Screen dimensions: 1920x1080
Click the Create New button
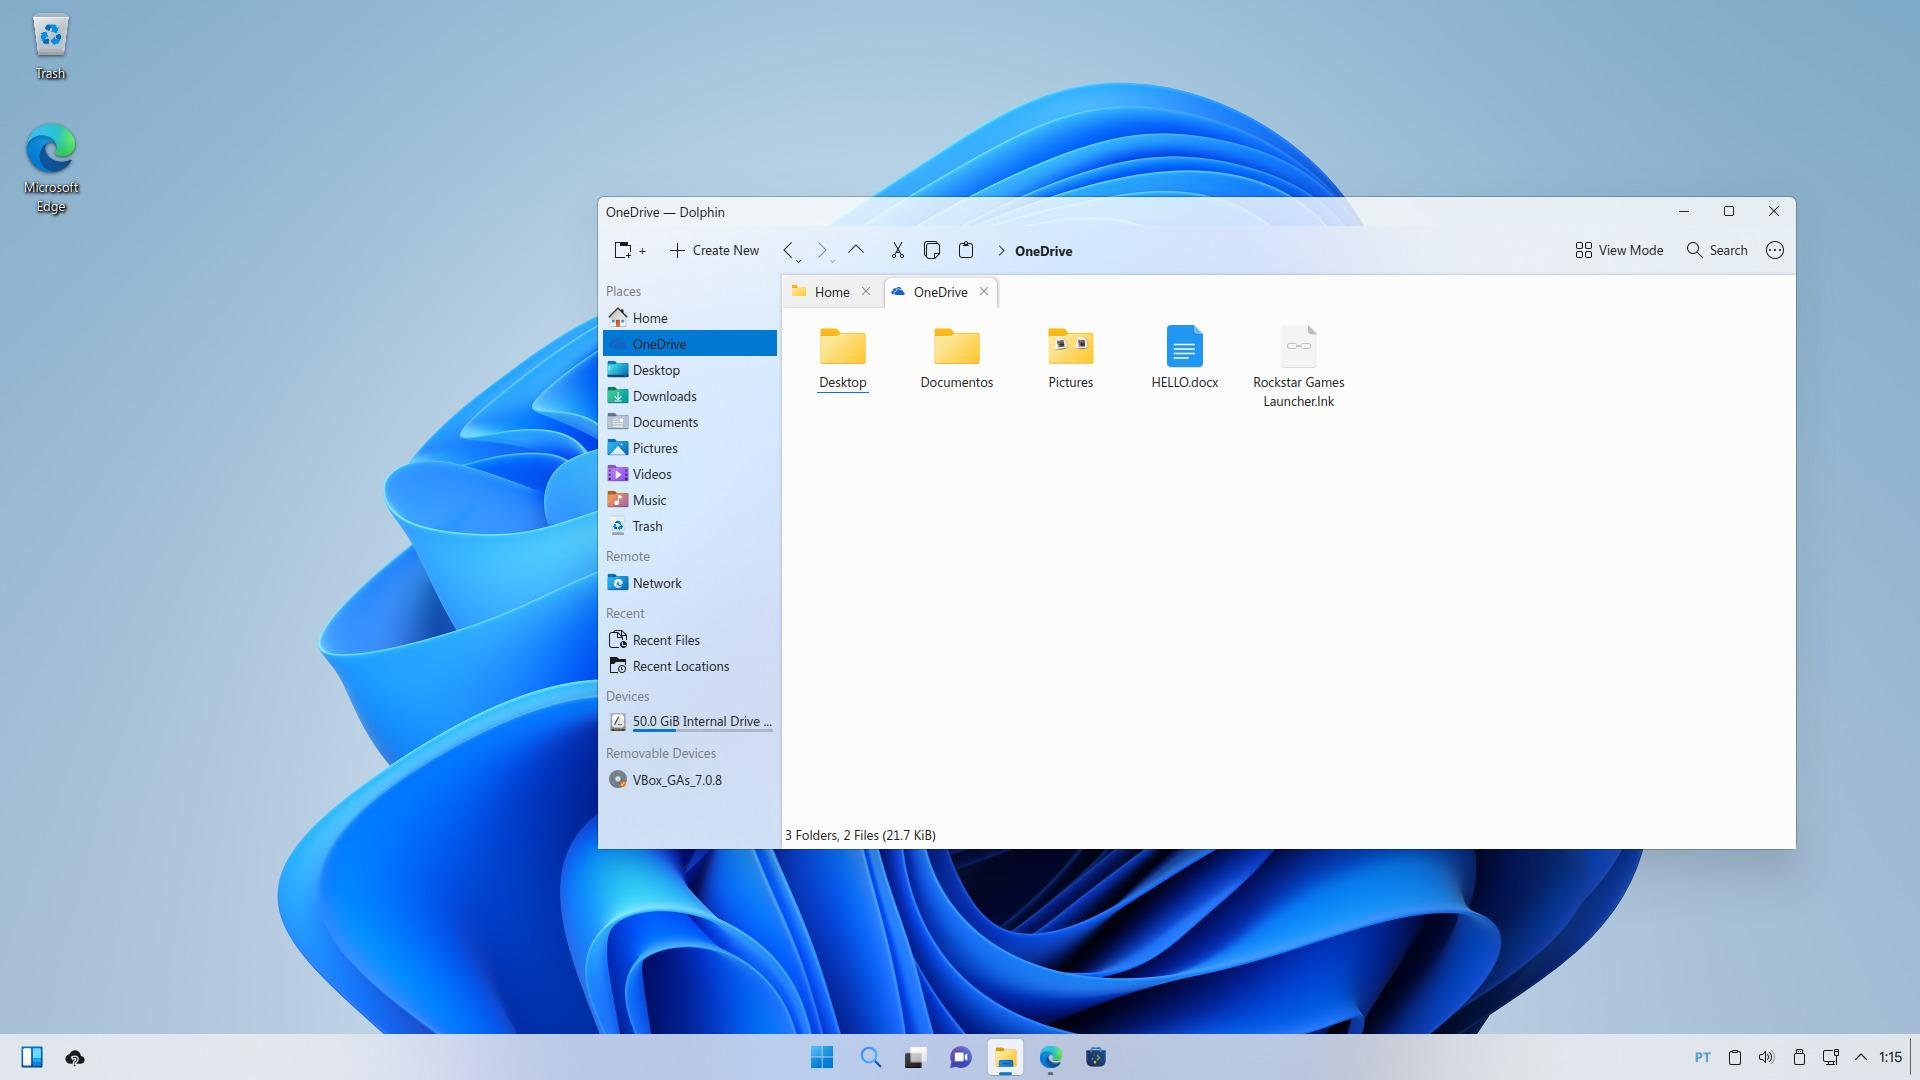(x=714, y=250)
